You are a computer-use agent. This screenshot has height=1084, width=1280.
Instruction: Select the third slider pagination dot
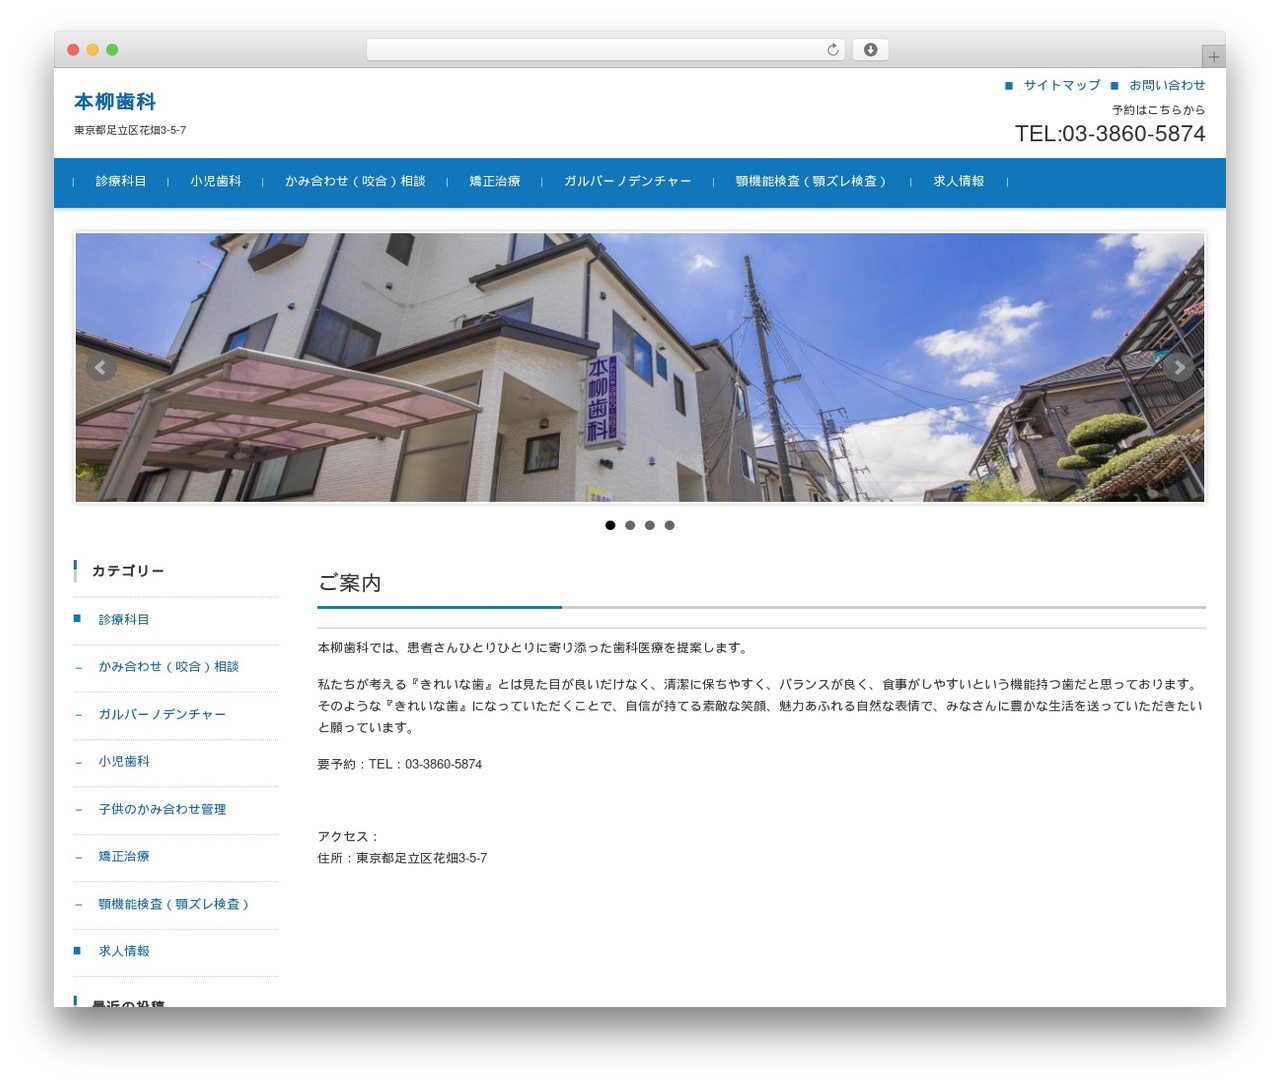pyautogui.click(x=650, y=525)
